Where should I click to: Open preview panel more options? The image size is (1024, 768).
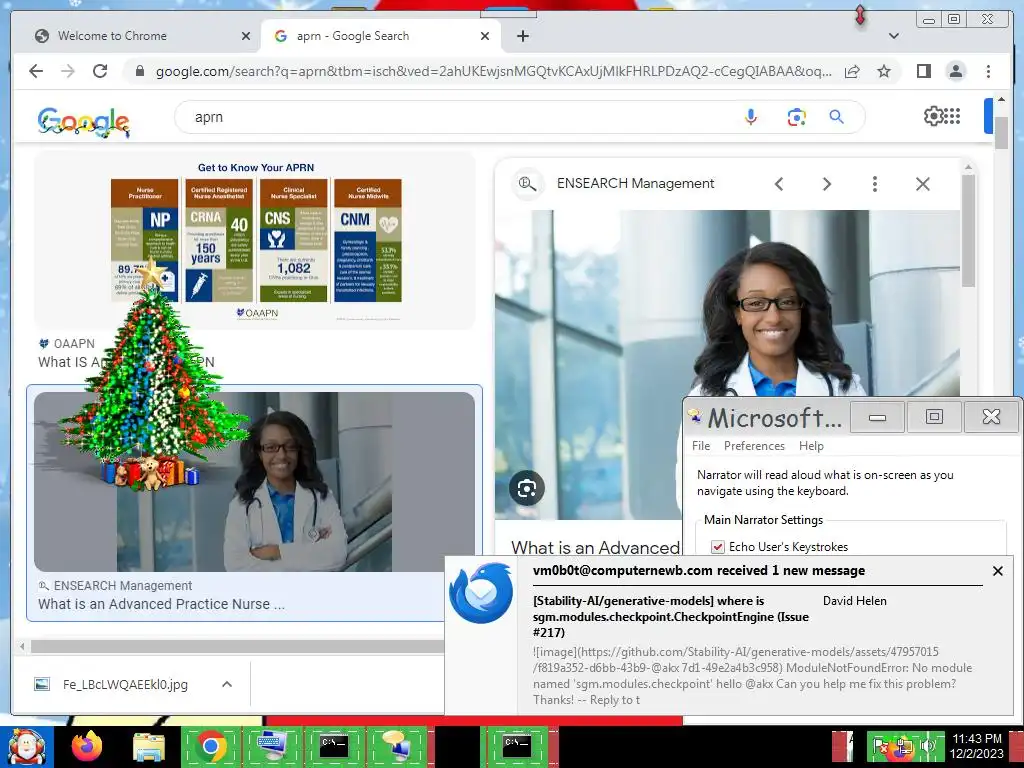point(874,184)
